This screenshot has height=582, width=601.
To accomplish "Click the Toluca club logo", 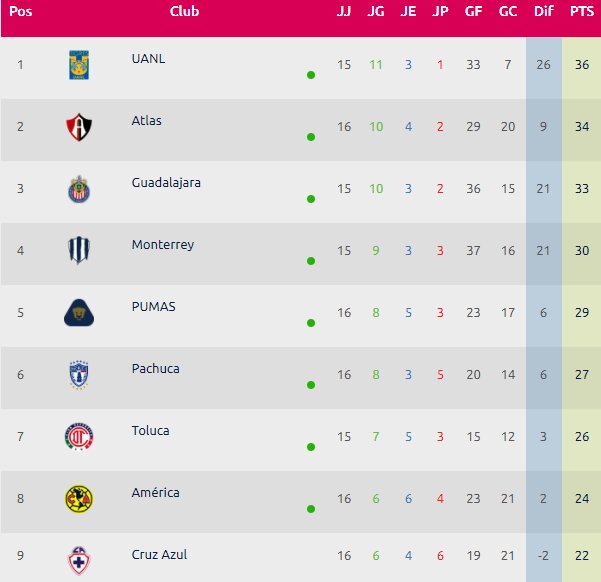I will pyautogui.click(x=79, y=436).
